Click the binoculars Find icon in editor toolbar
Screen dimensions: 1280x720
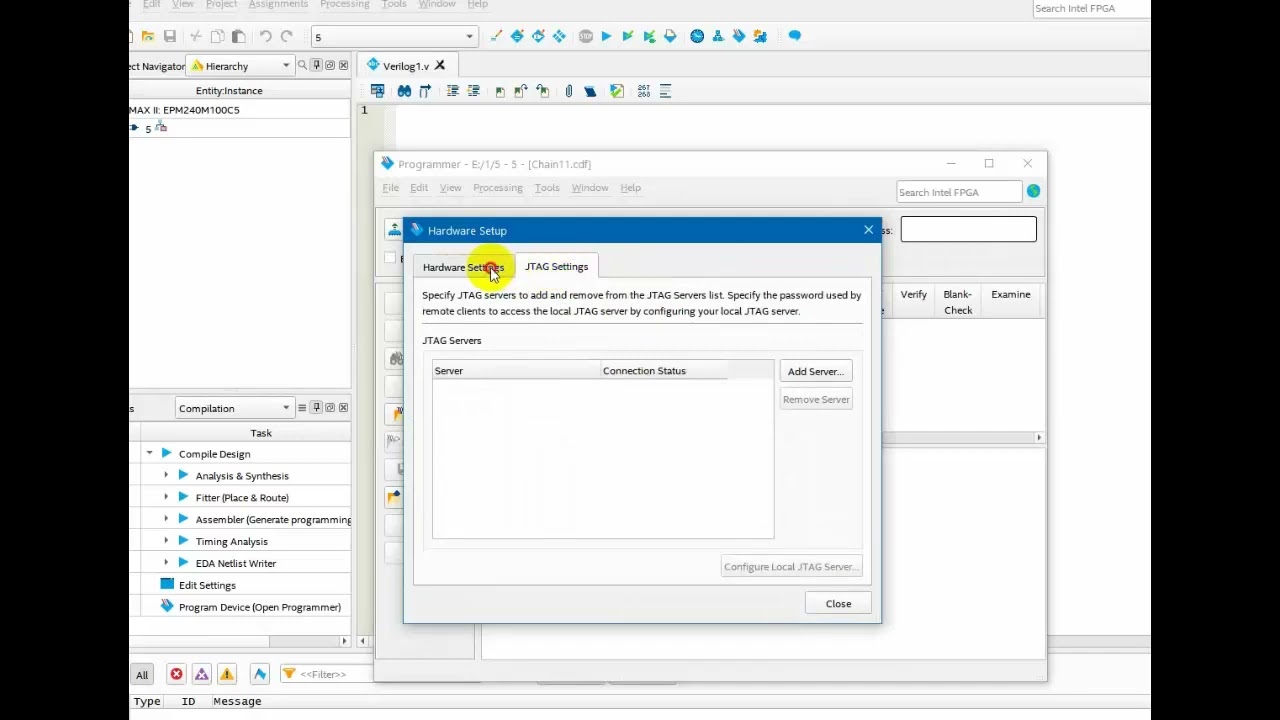click(x=404, y=91)
